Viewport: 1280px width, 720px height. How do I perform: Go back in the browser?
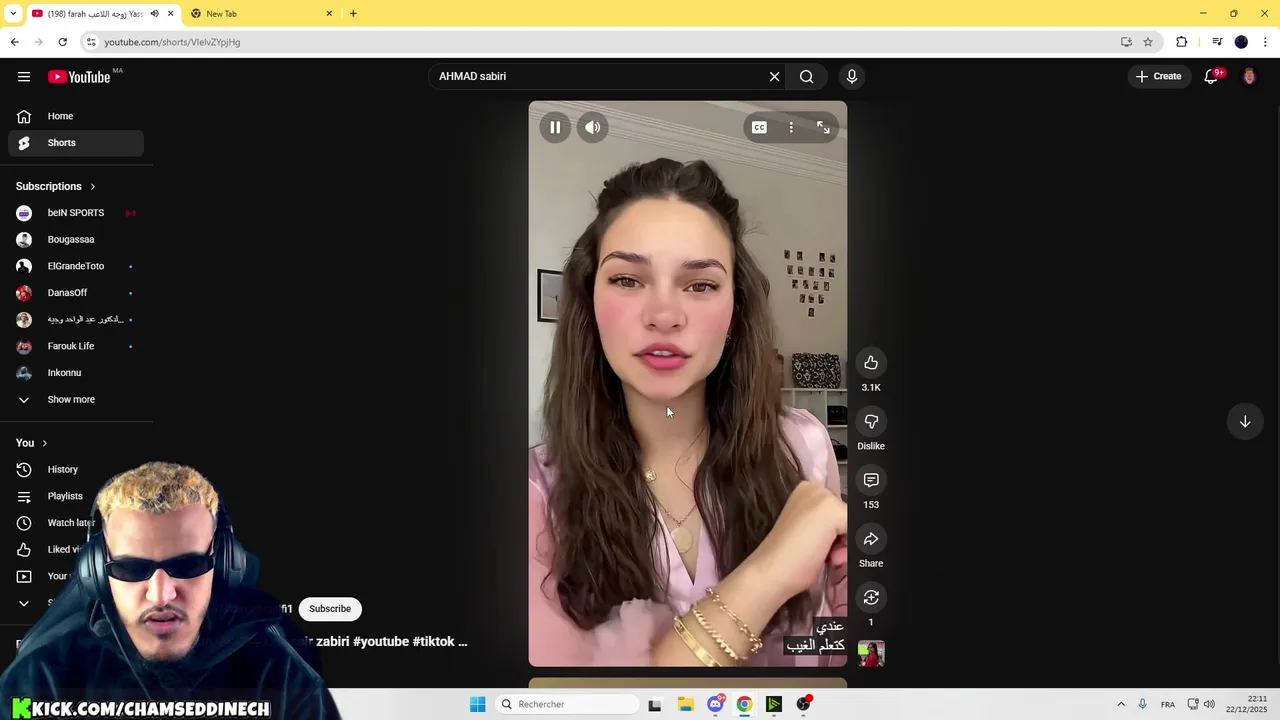(x=14, y=42)
